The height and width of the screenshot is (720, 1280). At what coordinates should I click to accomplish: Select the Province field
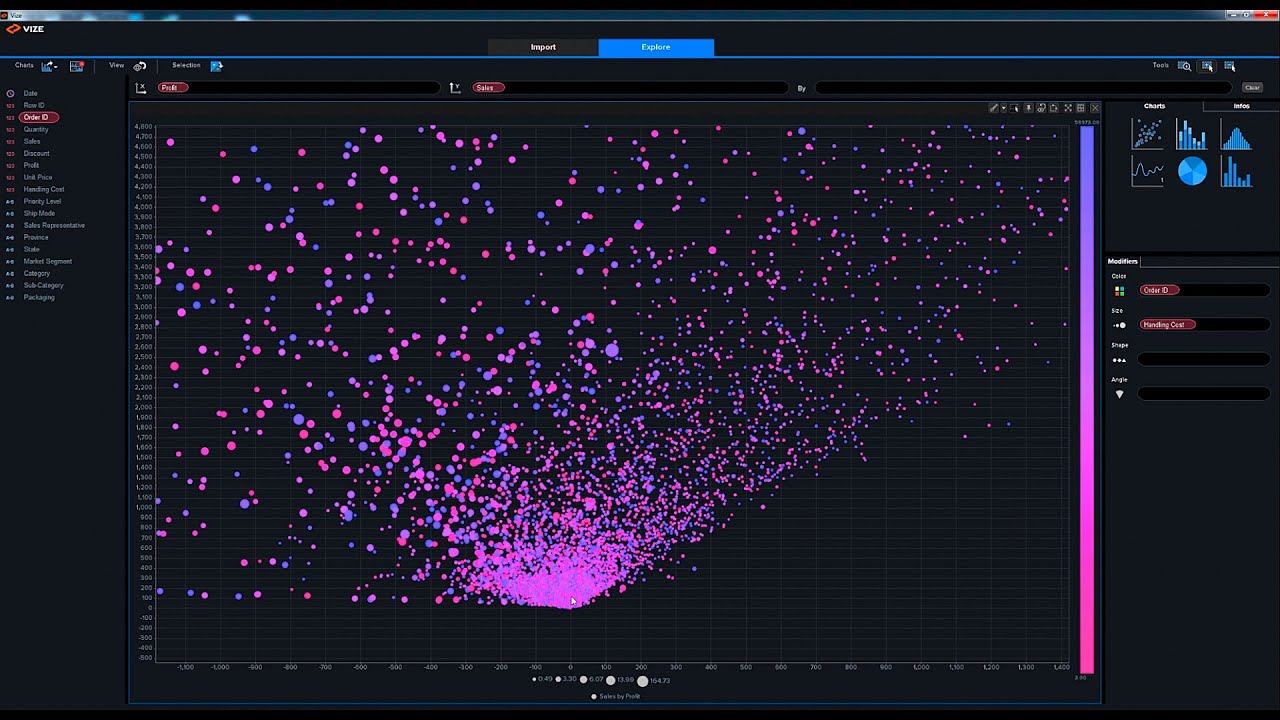pyautogui.click(x=36, y=238)
